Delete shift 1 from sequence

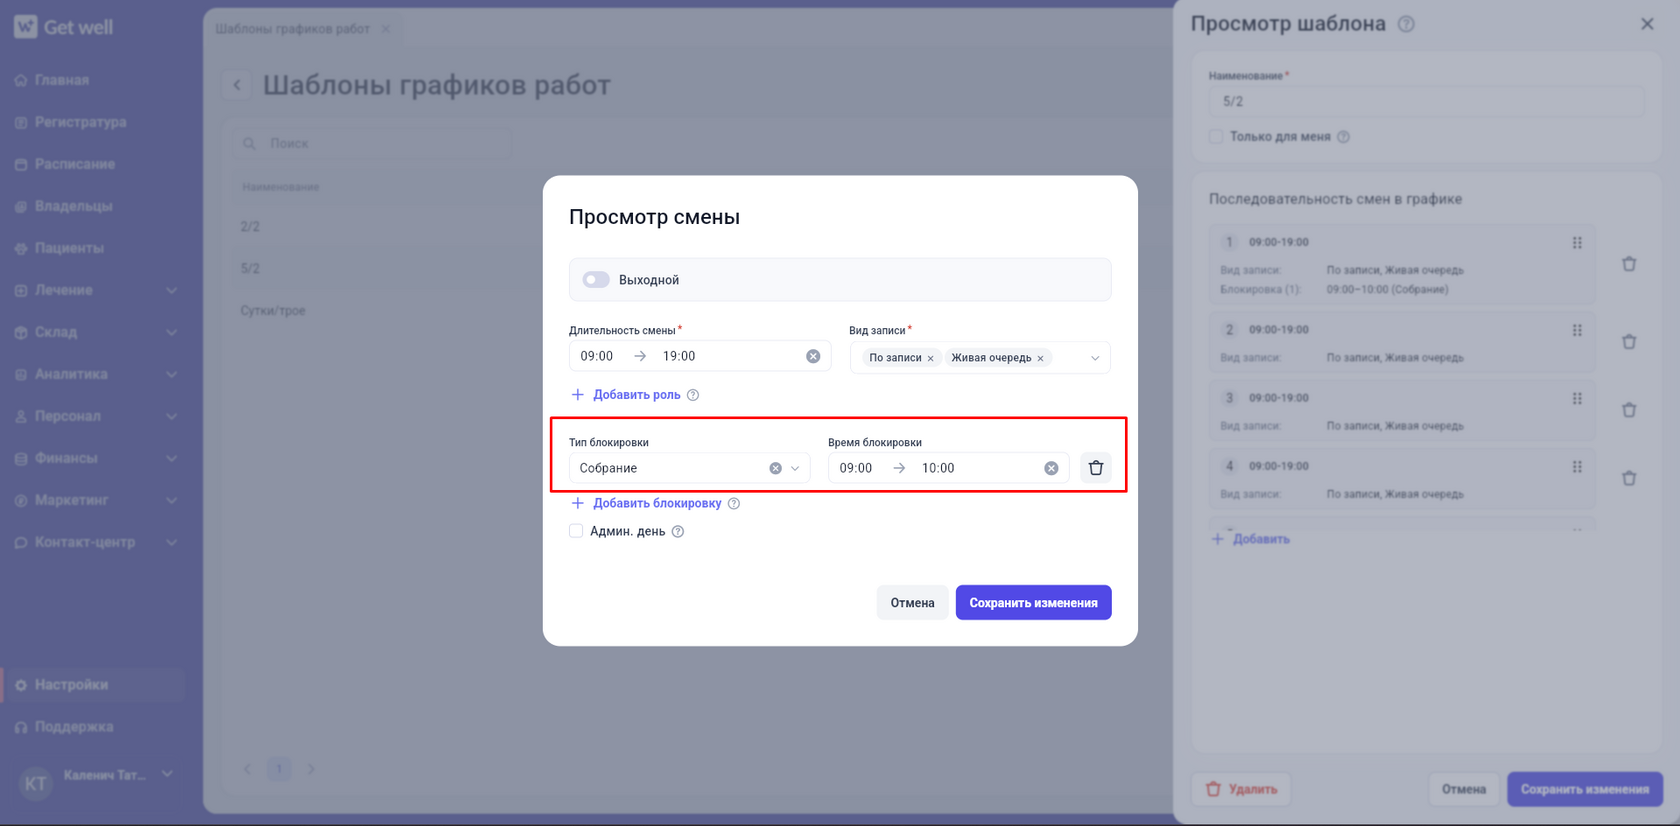[x=1629, y=264]
